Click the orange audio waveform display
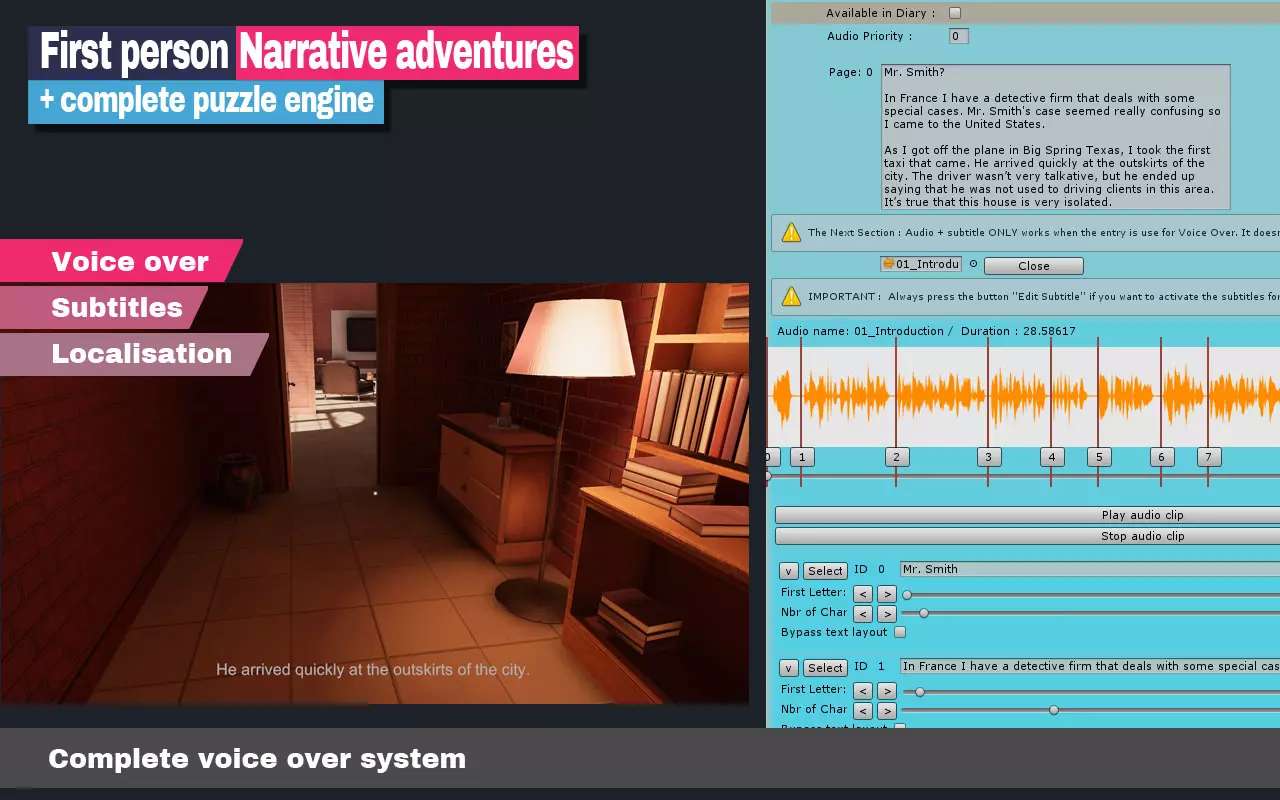 1024,397
